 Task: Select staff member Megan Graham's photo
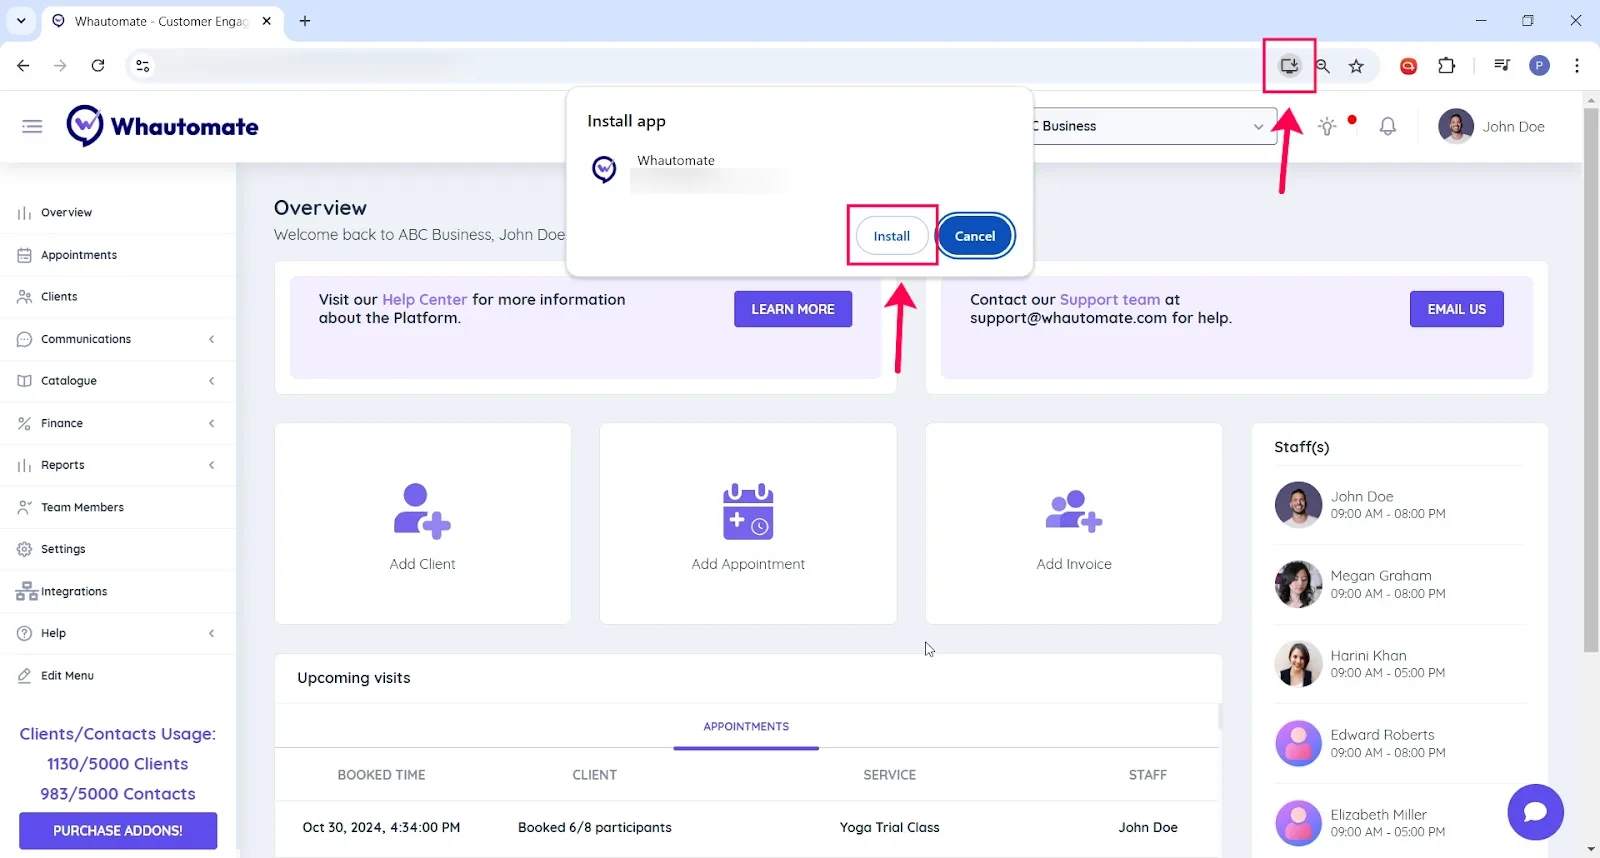(x=1298, y=584)
